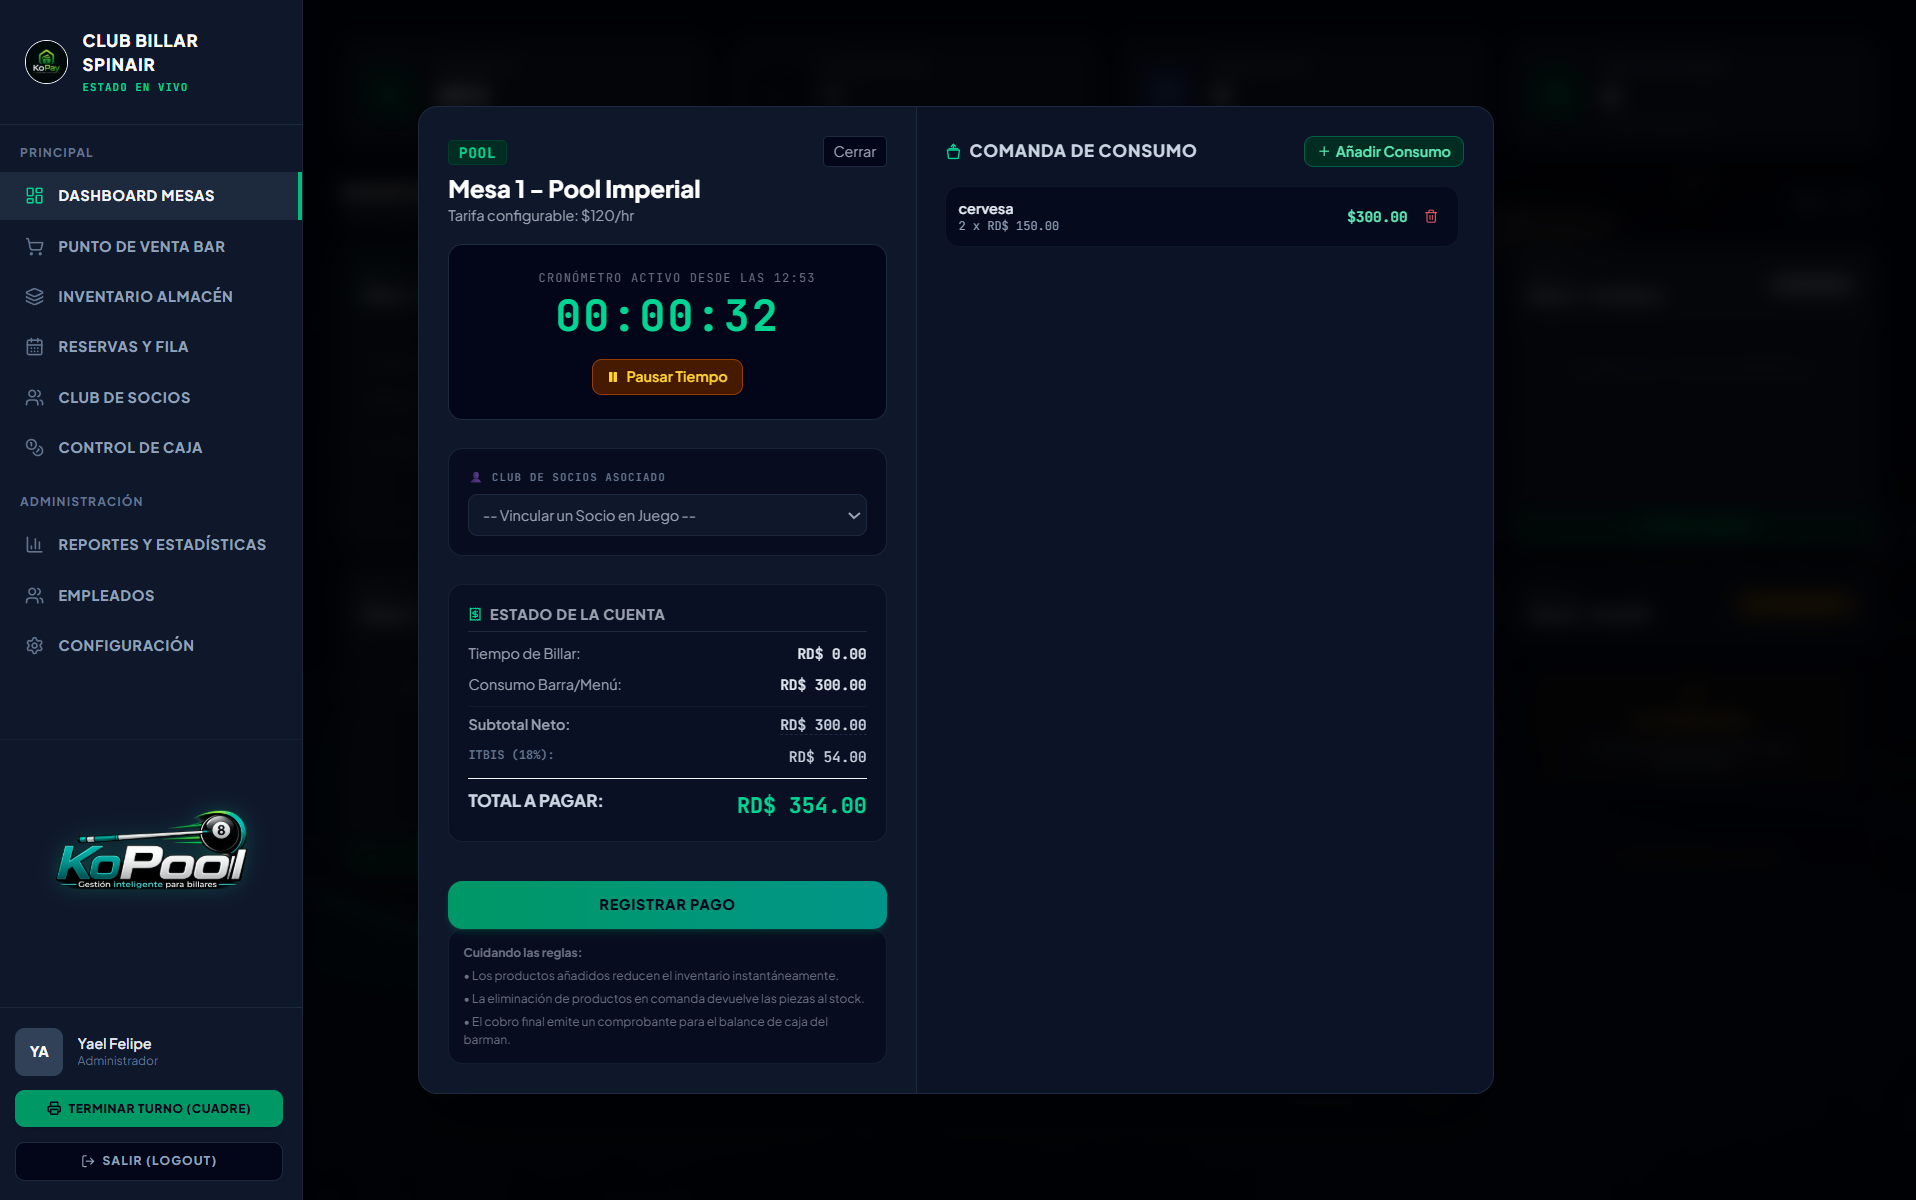Click Registrar Pago button
1916x1200 pixels.
pos(667,905)
